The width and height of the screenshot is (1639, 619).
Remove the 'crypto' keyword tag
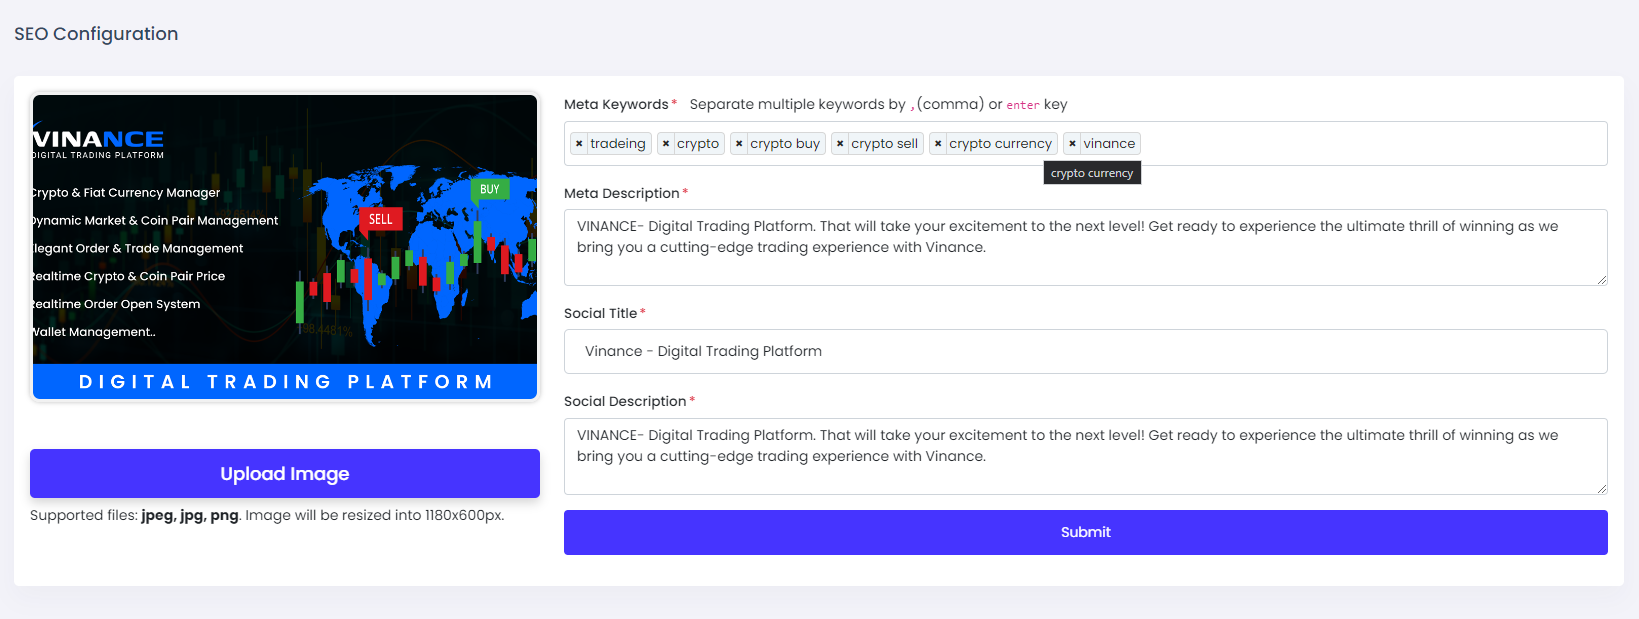[666, 144]
